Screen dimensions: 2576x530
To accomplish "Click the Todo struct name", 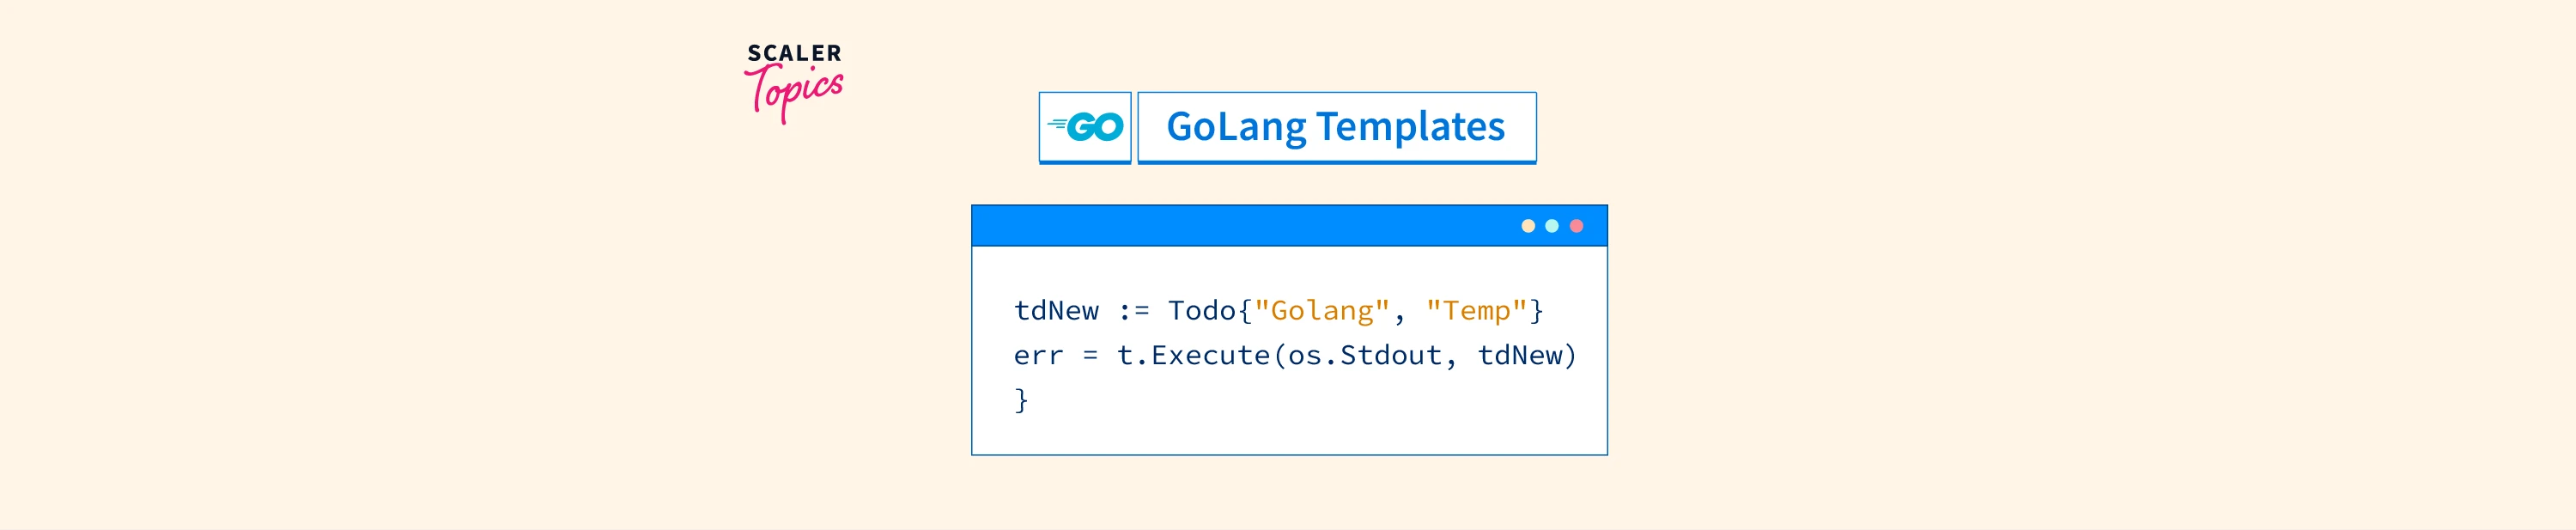I will tap(1202, 311).
